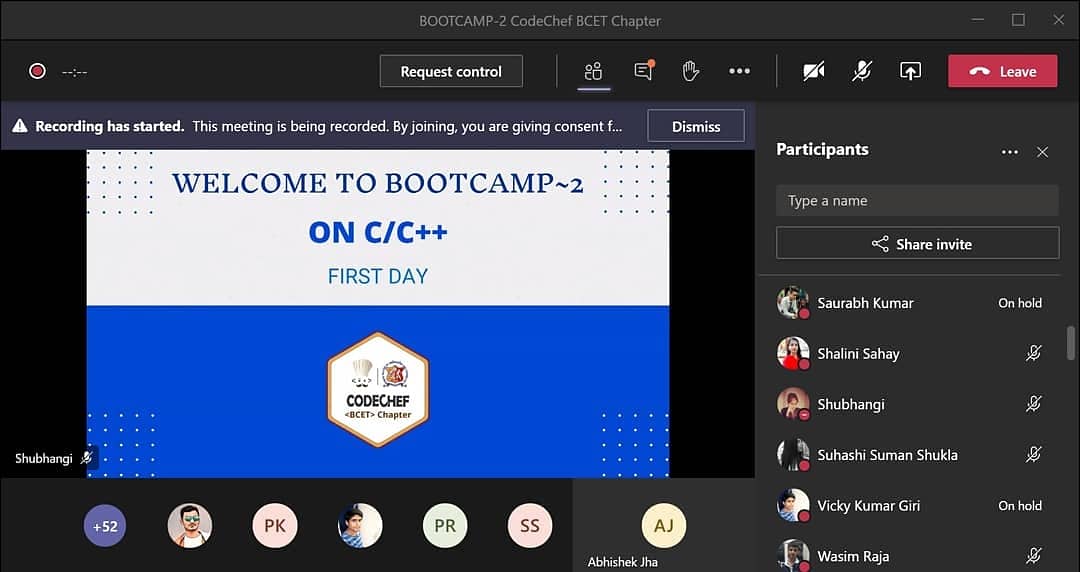The height and width of the screenshot is (572, 1080).
Task: Turn on the camera
Action: pos(813,72)
